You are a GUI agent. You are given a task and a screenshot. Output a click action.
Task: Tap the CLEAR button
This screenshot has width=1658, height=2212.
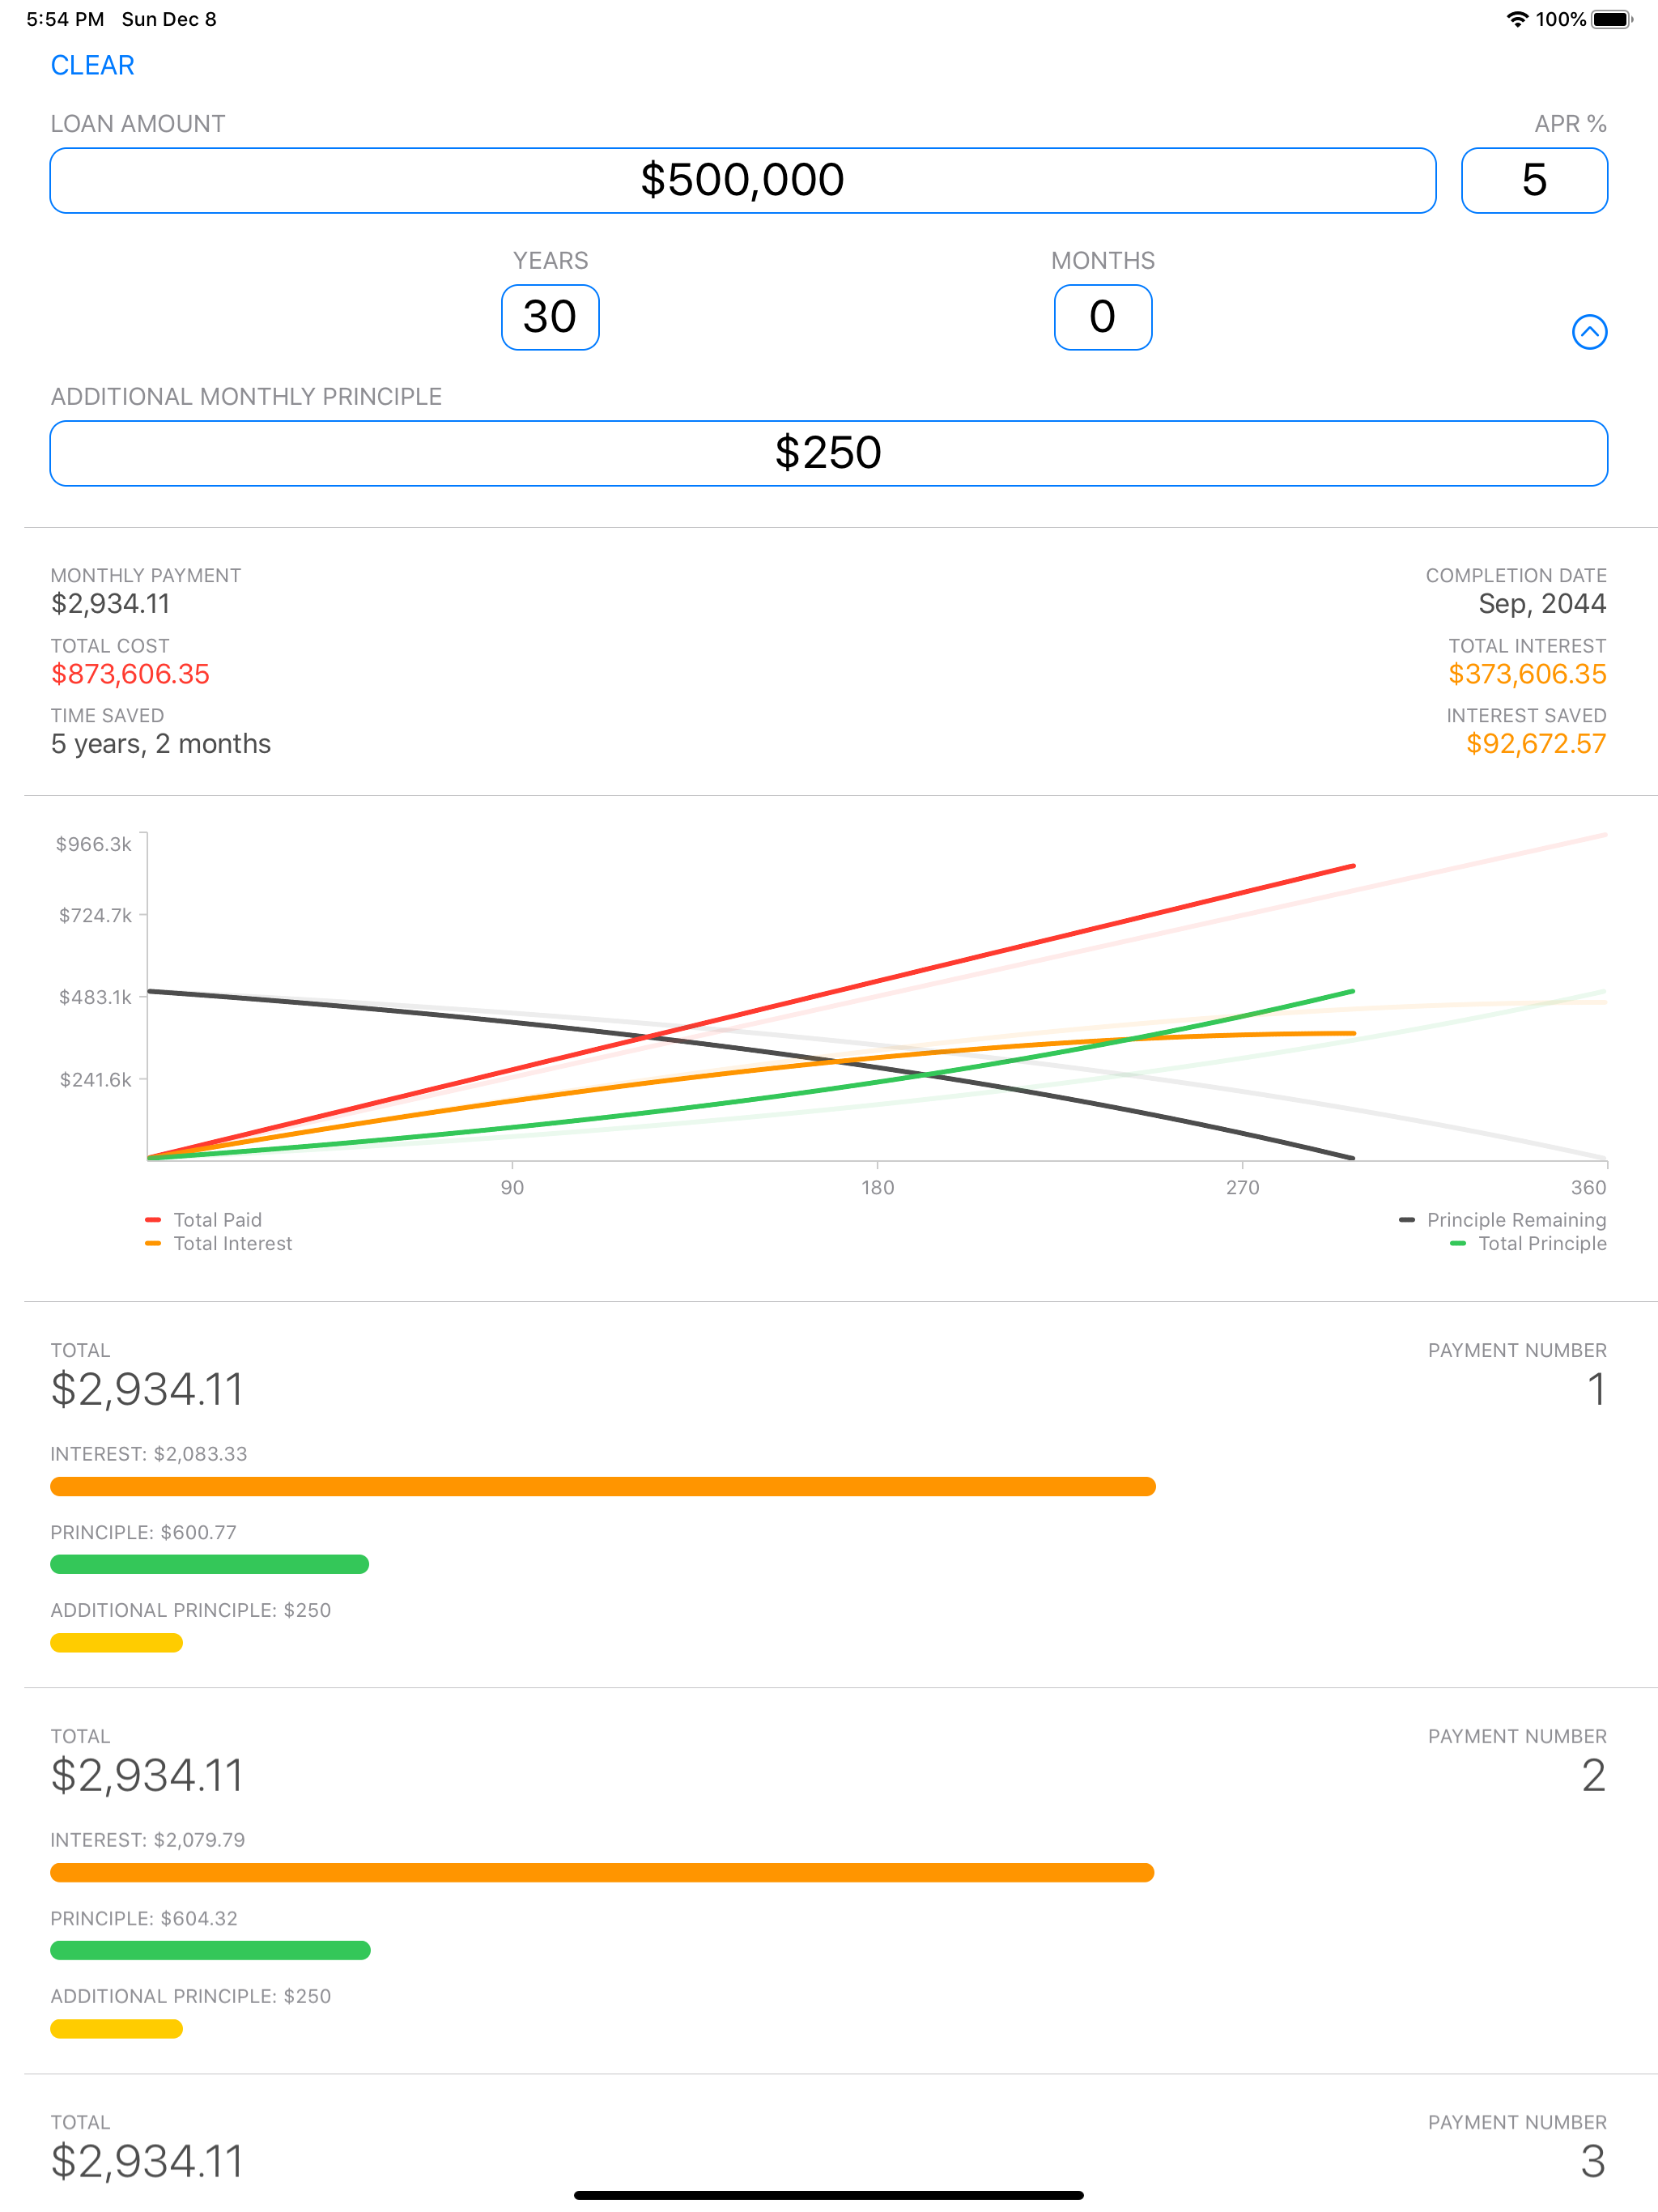coord(92,65)
